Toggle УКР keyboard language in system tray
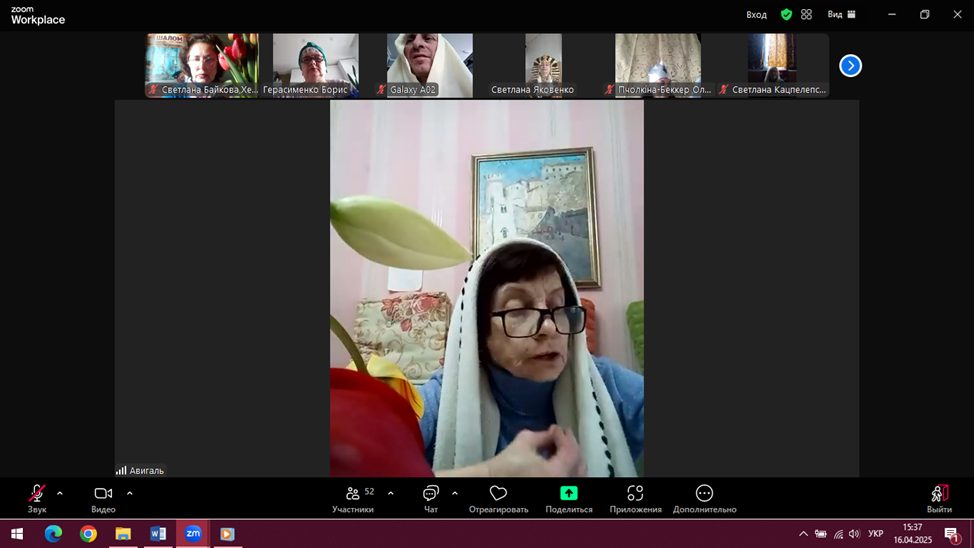 click(875, 534)
